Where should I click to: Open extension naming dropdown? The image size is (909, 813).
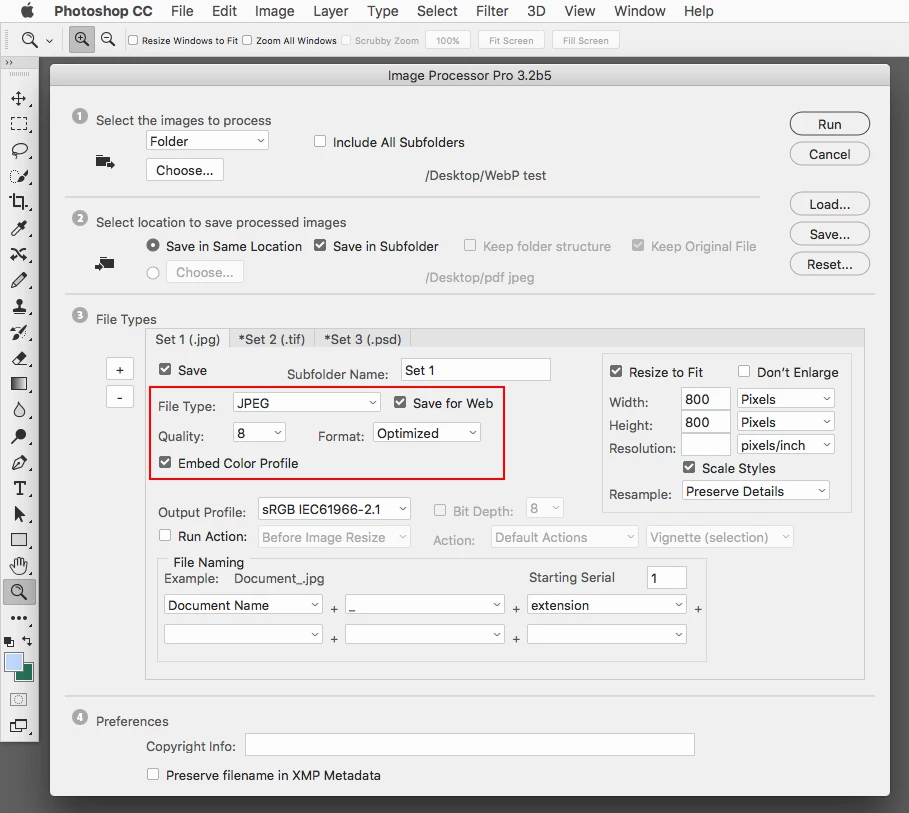pos(606,605)
